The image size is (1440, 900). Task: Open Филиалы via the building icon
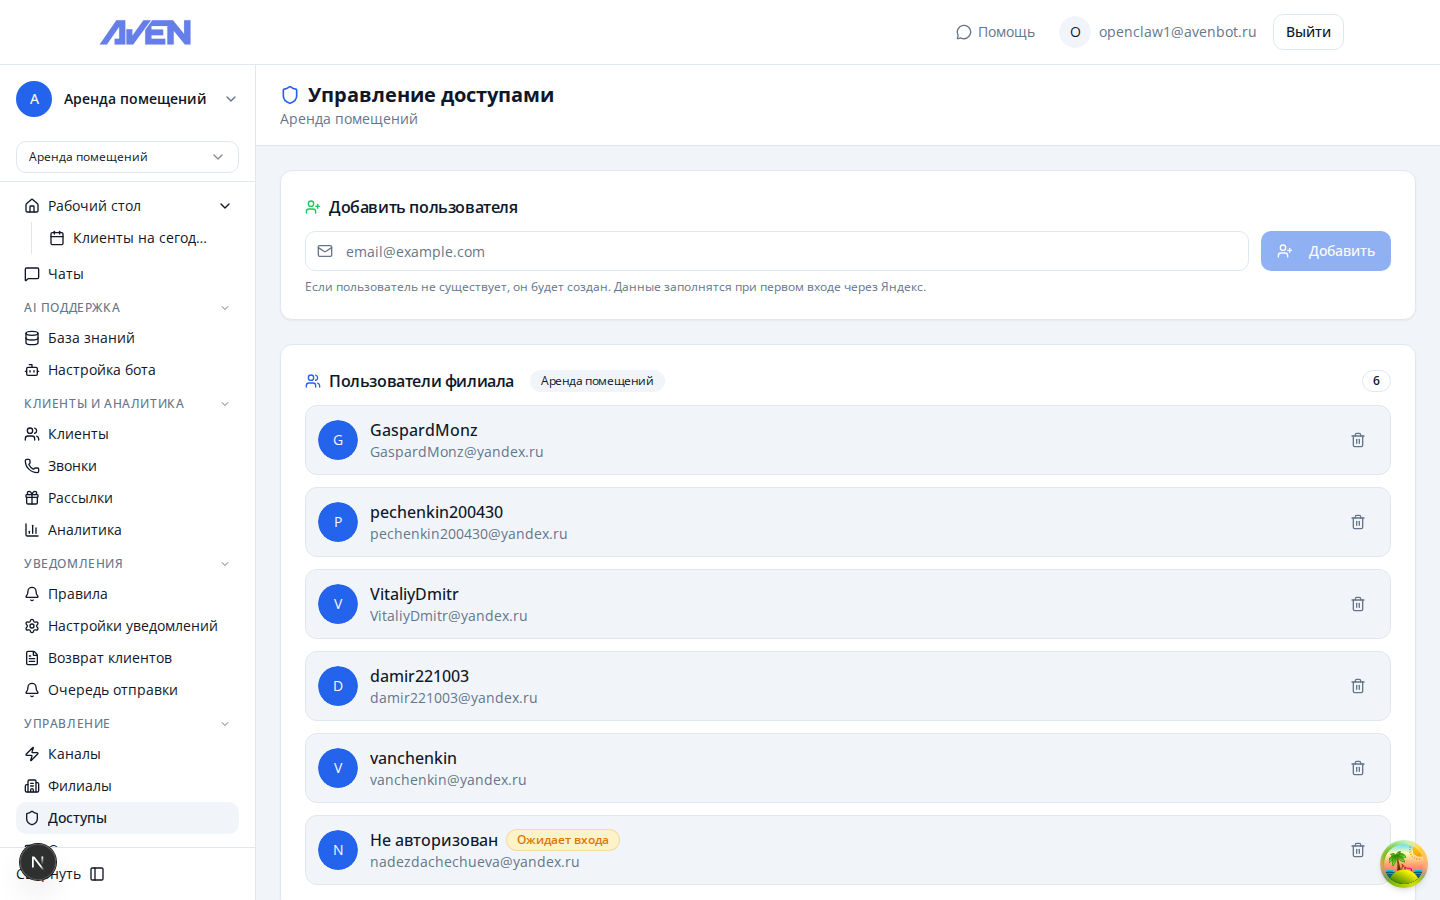[31, 785]
